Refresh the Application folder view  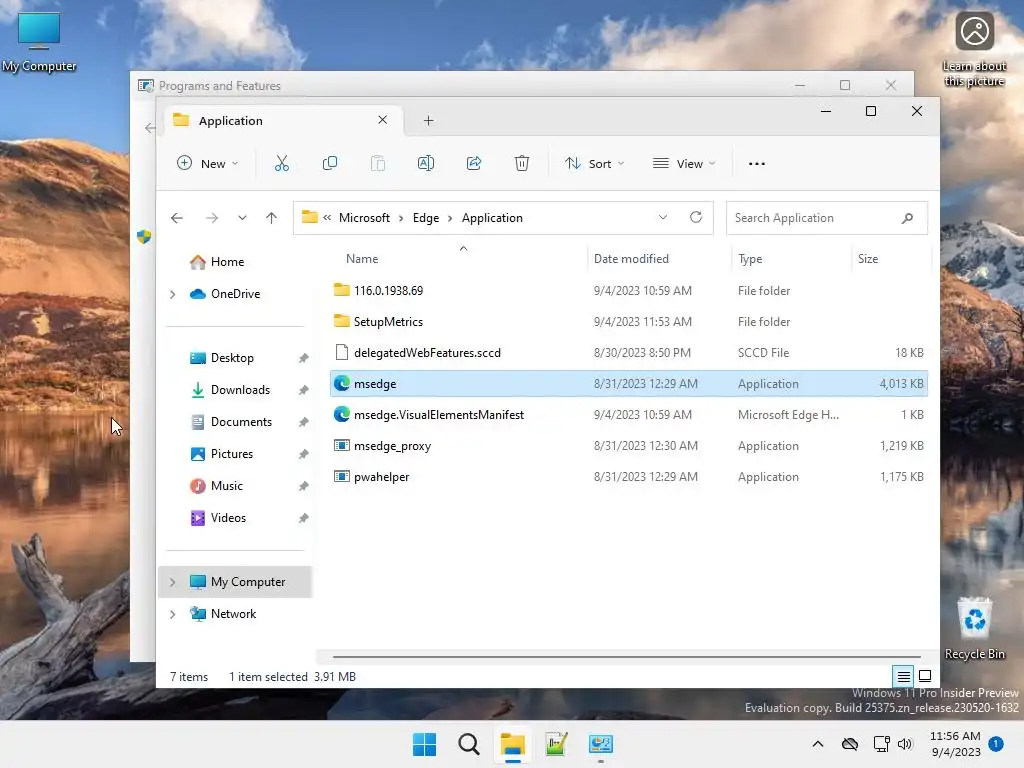click(x=696, y=217)
